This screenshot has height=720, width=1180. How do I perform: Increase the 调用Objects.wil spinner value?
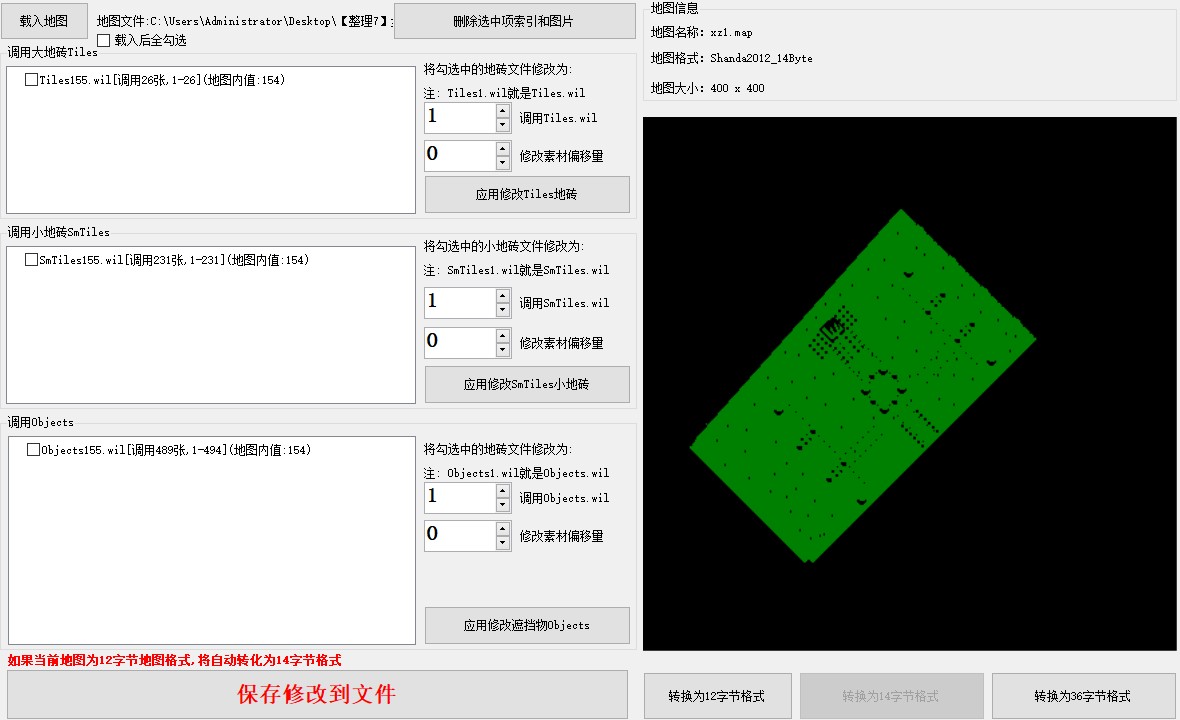pos(503,490)
